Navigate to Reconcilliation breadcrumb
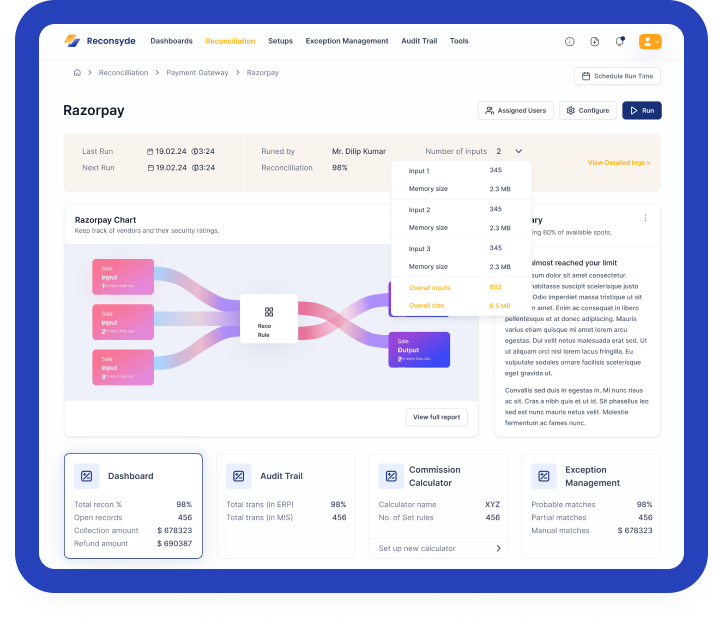723x627 pixels. [123, 73]
